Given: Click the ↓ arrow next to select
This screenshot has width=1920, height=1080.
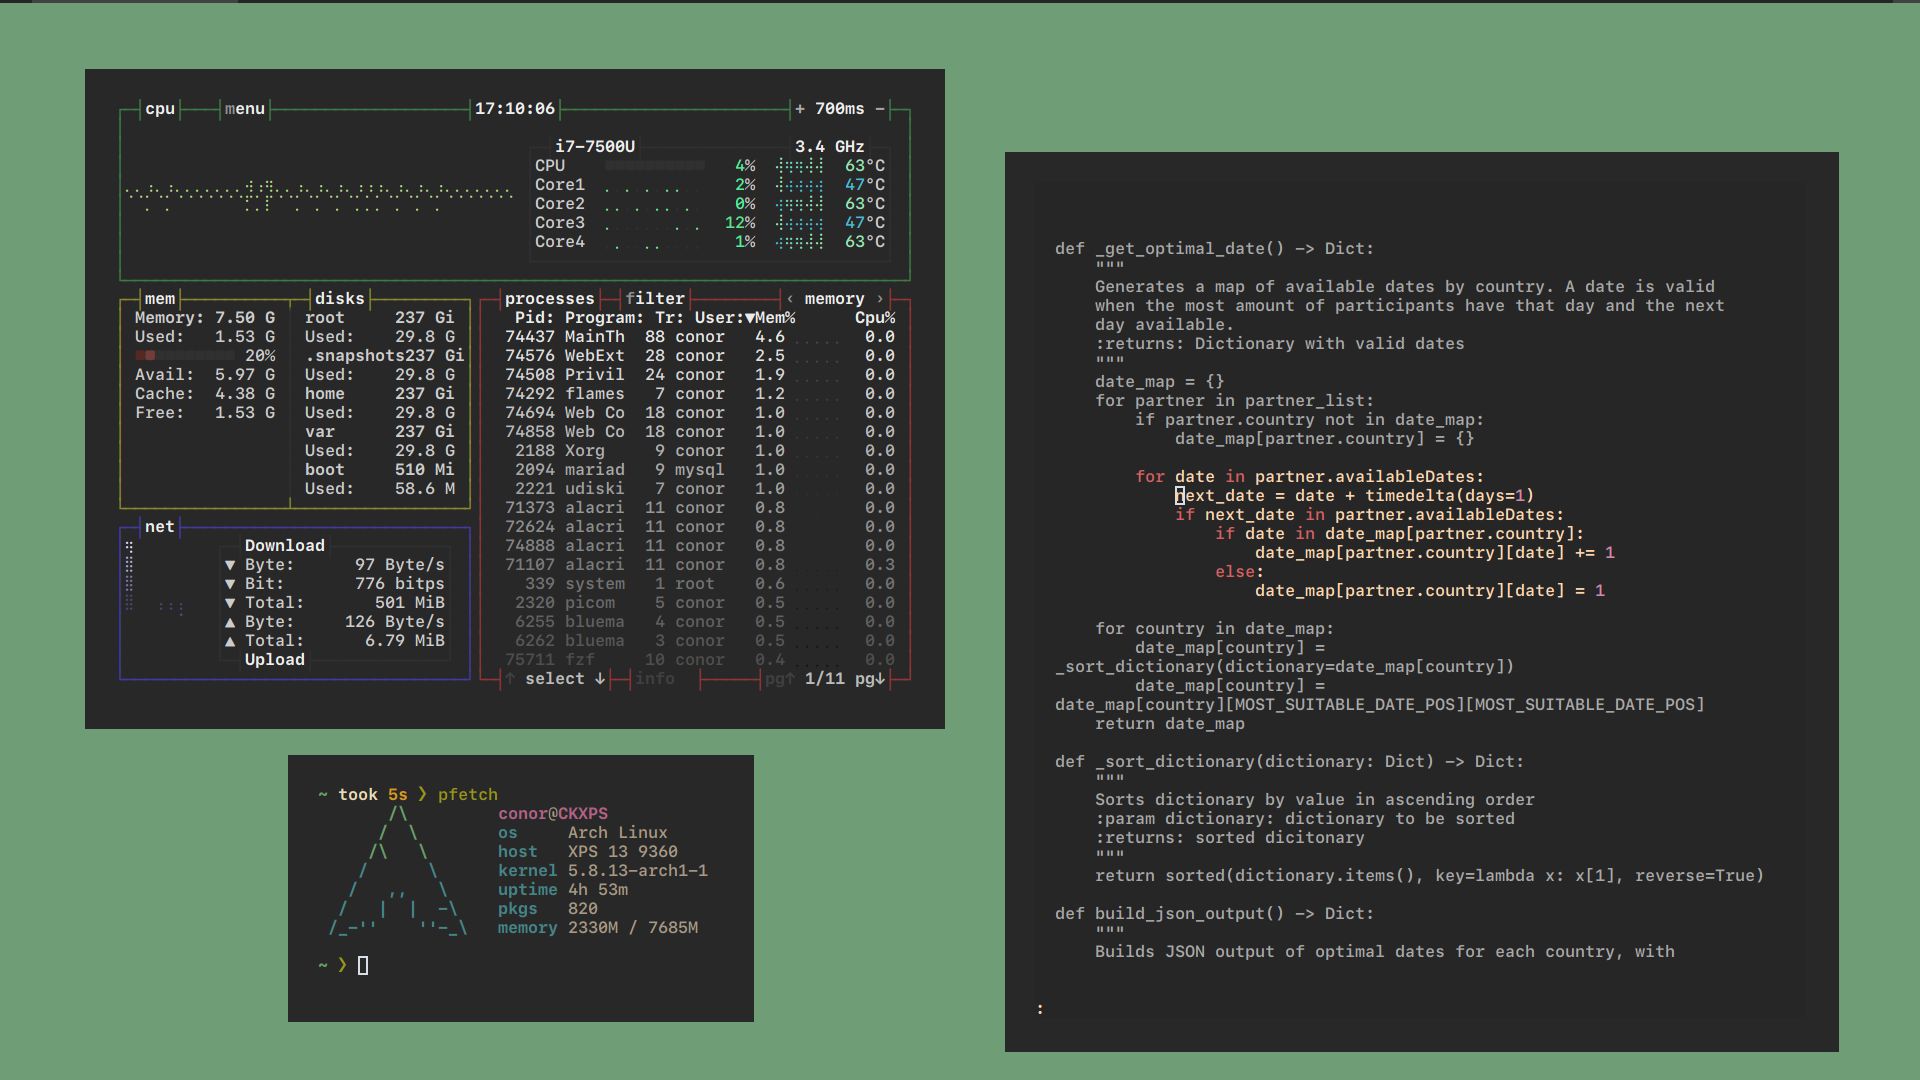Looking at the screenshot, I should click(598, 678).
